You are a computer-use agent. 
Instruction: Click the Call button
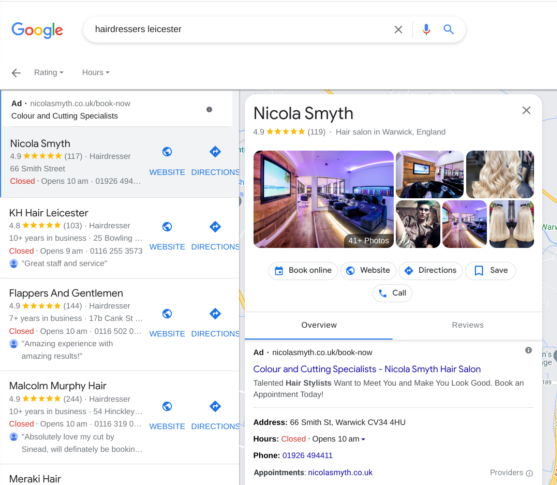[392, 293]
